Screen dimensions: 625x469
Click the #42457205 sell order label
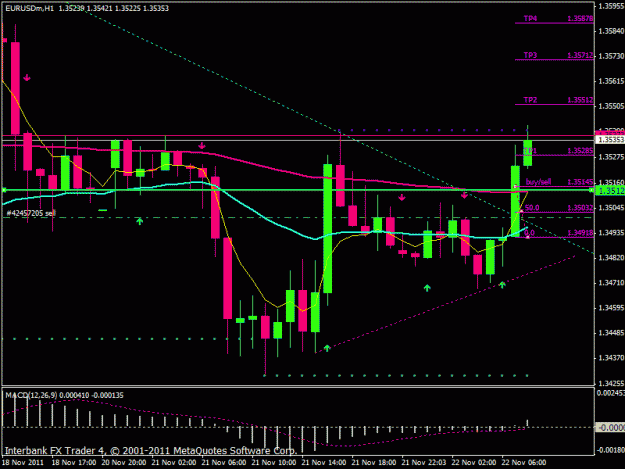(31, 213)
